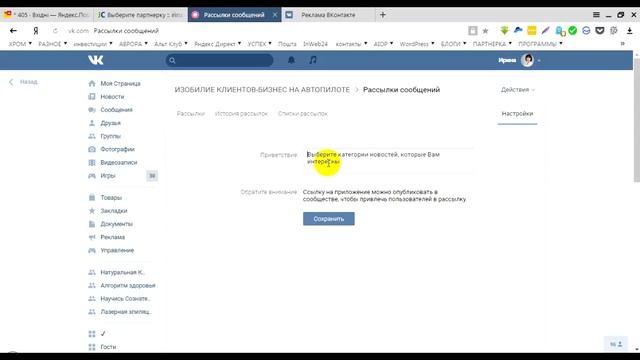This screenshot has width=640, height=360.
Task: Click the browser back arrow
Action: (13, 31)
